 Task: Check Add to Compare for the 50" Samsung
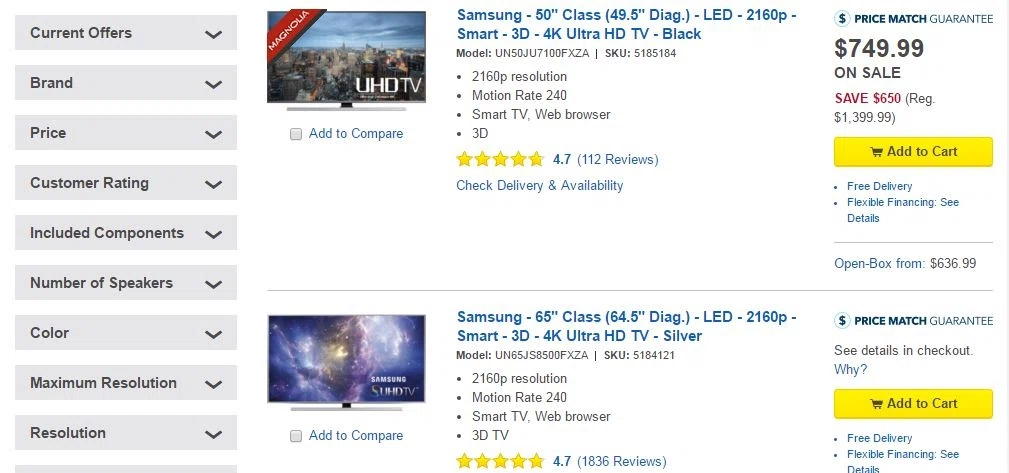295,134
